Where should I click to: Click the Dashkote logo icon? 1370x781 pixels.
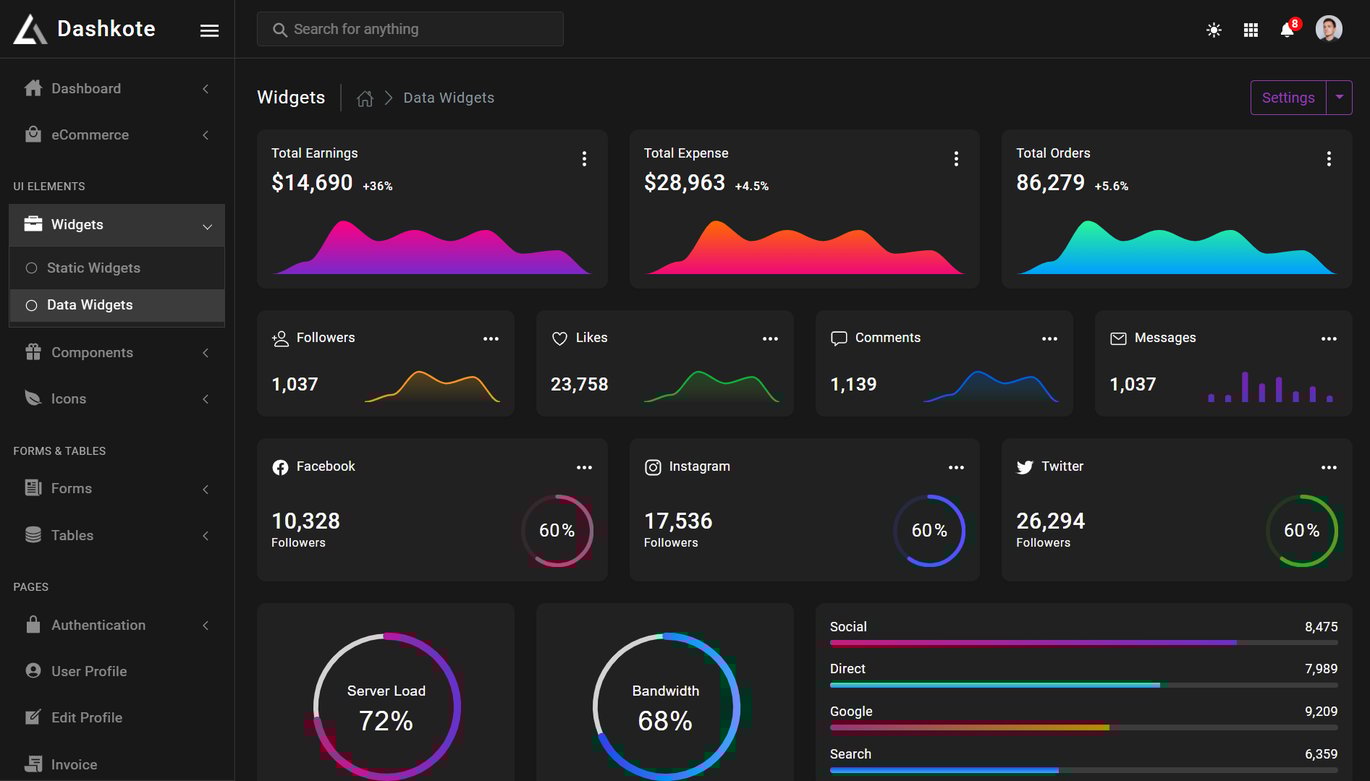pyautogui.click(x=30, y=29)
